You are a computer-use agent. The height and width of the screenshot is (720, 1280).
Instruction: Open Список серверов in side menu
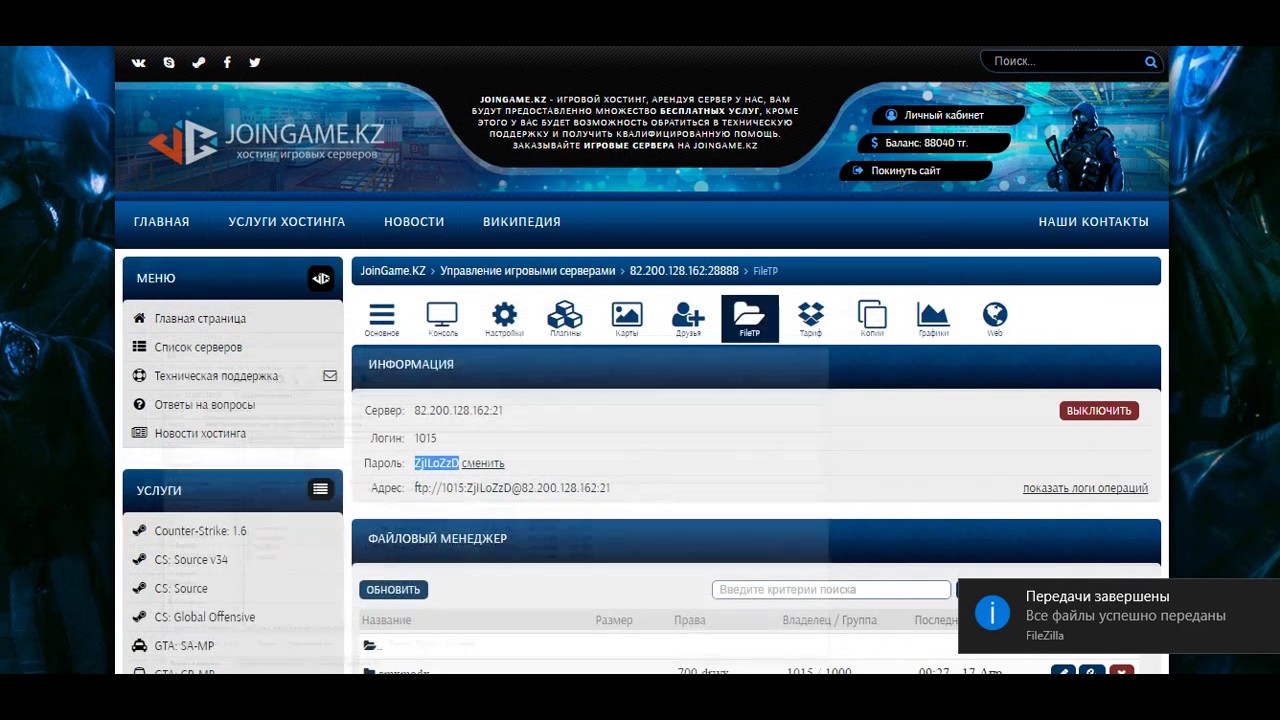[x=198, y=347]
